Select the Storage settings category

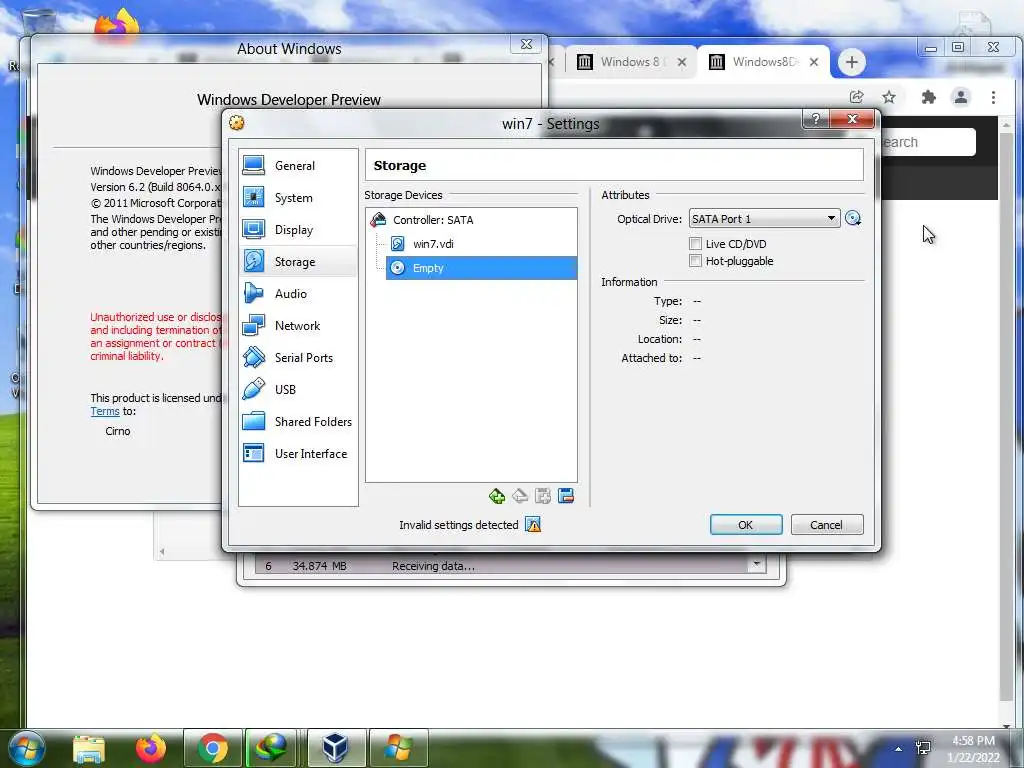pyautogui.click(x=298, y=262)
